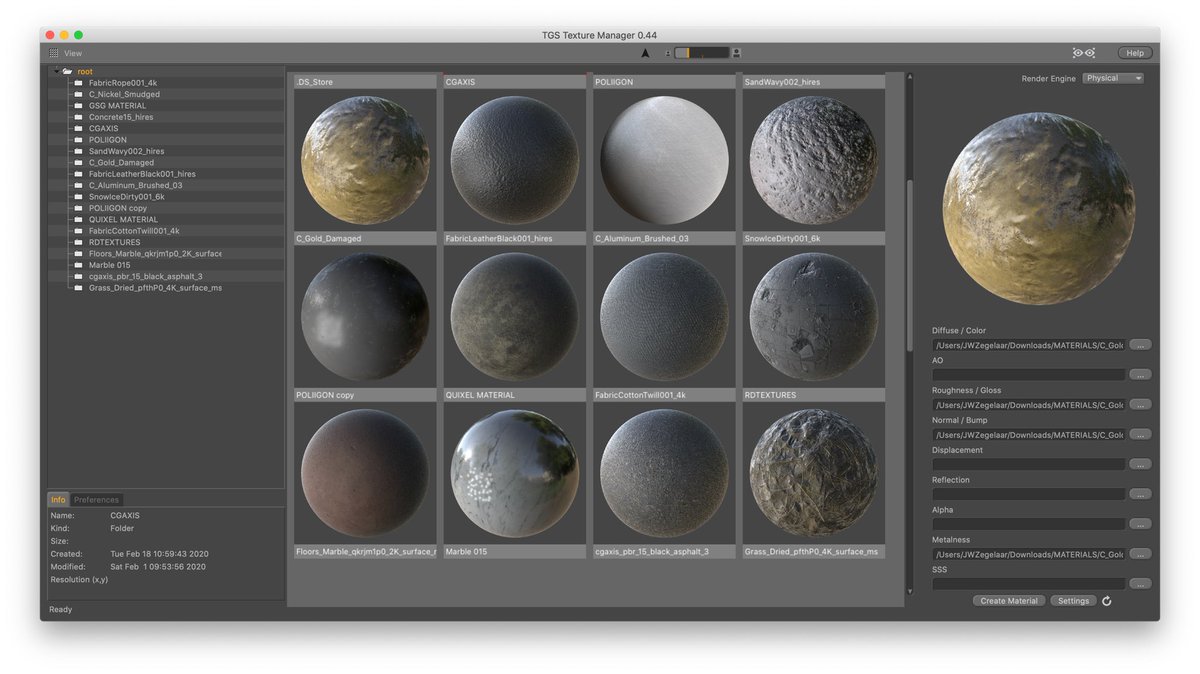This screenshot has height=674, width=1200.
Task: Click the grid icon beside the View menu
Action: (x=53, y=53)
